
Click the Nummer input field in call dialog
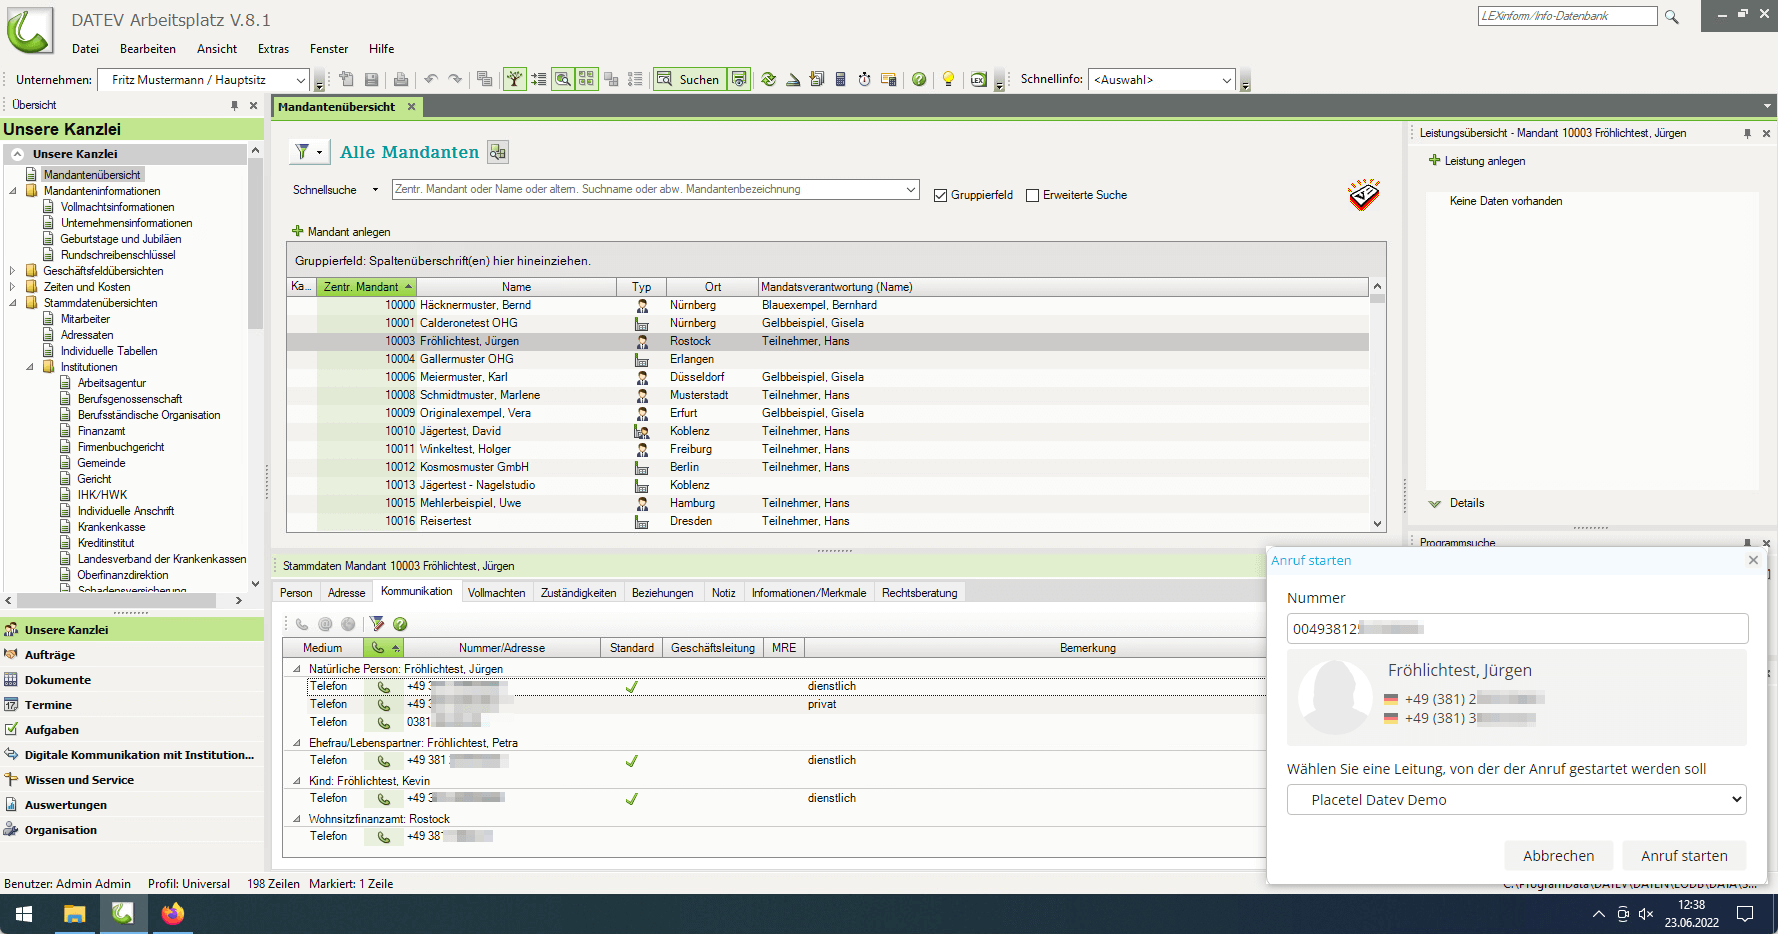[x=1517, y=629]
